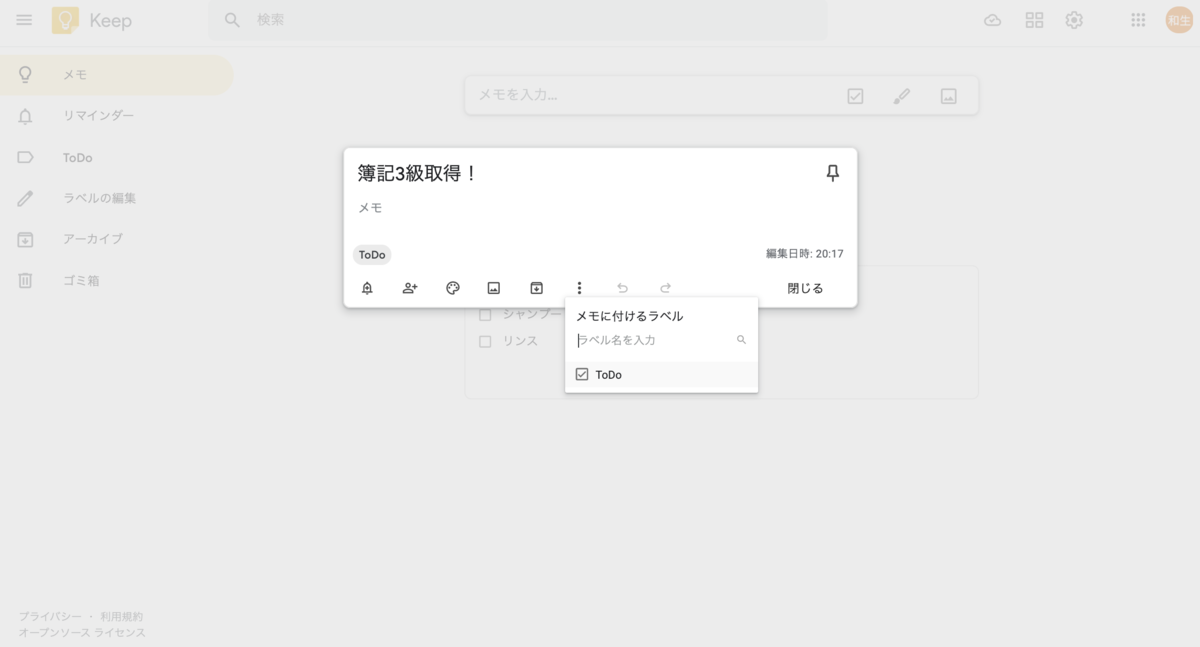
Task: Open the Keep settings menu
Action: pyautogui.click(x=1073, y=19)
